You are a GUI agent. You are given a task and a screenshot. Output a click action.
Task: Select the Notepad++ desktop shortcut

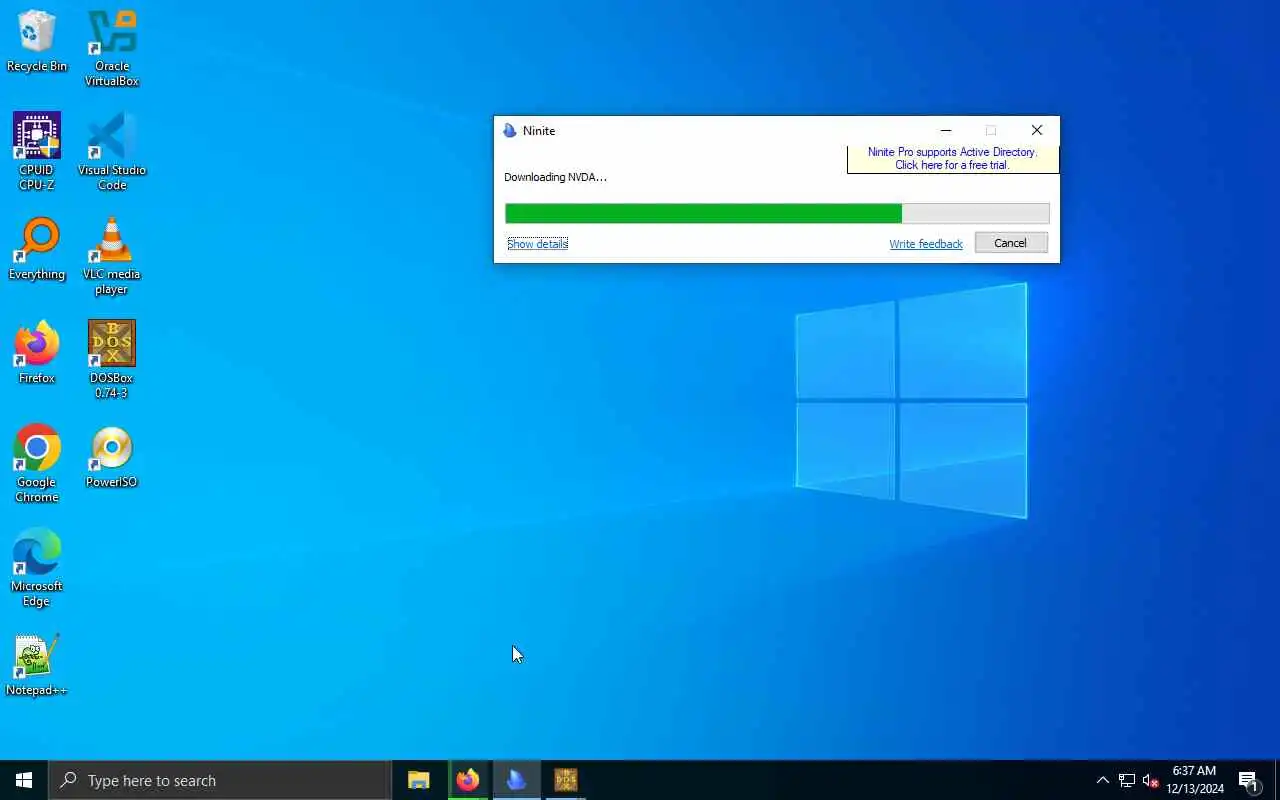click(37, 665)
